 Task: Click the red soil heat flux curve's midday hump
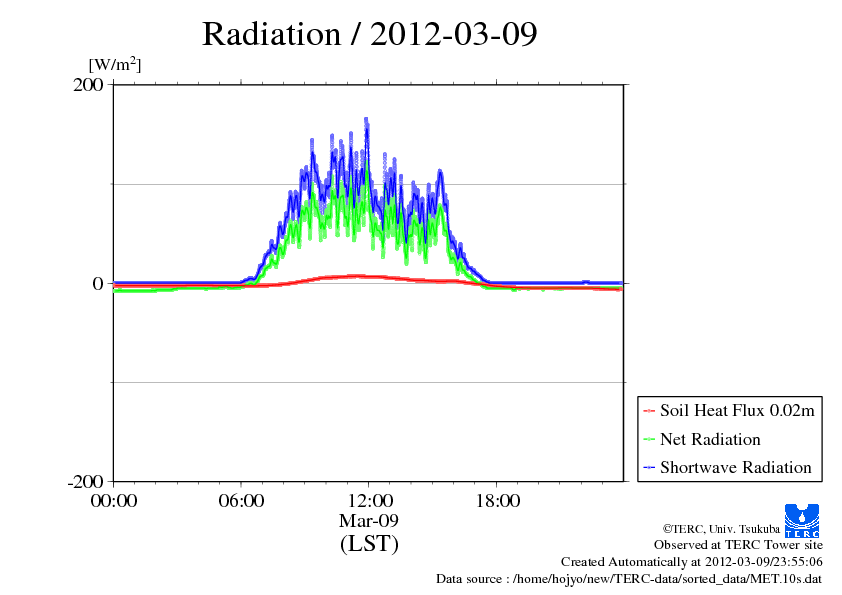[x=355, y=277]
